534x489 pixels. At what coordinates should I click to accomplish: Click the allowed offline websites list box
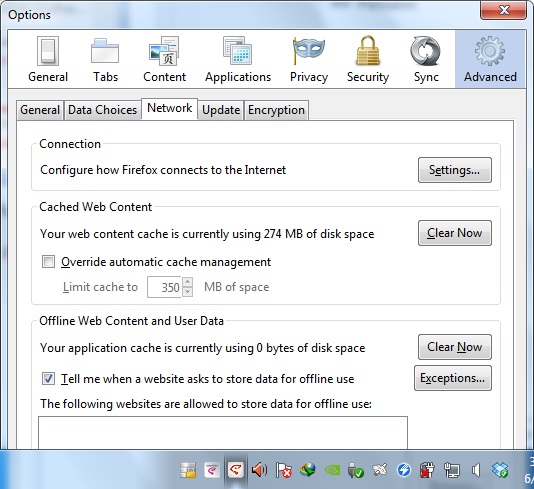coord(223,432)
